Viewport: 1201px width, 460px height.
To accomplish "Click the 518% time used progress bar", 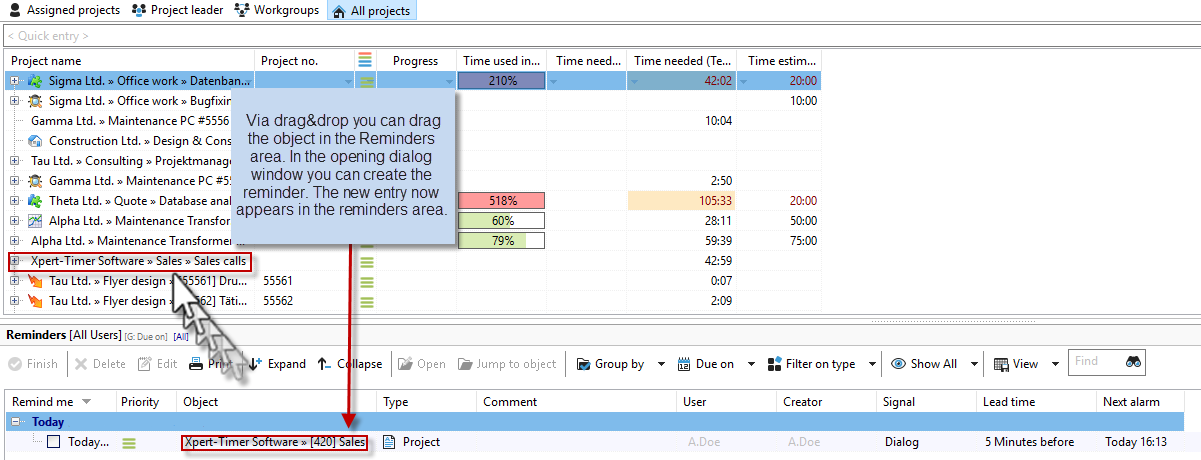I will click(x=502, y=201).
